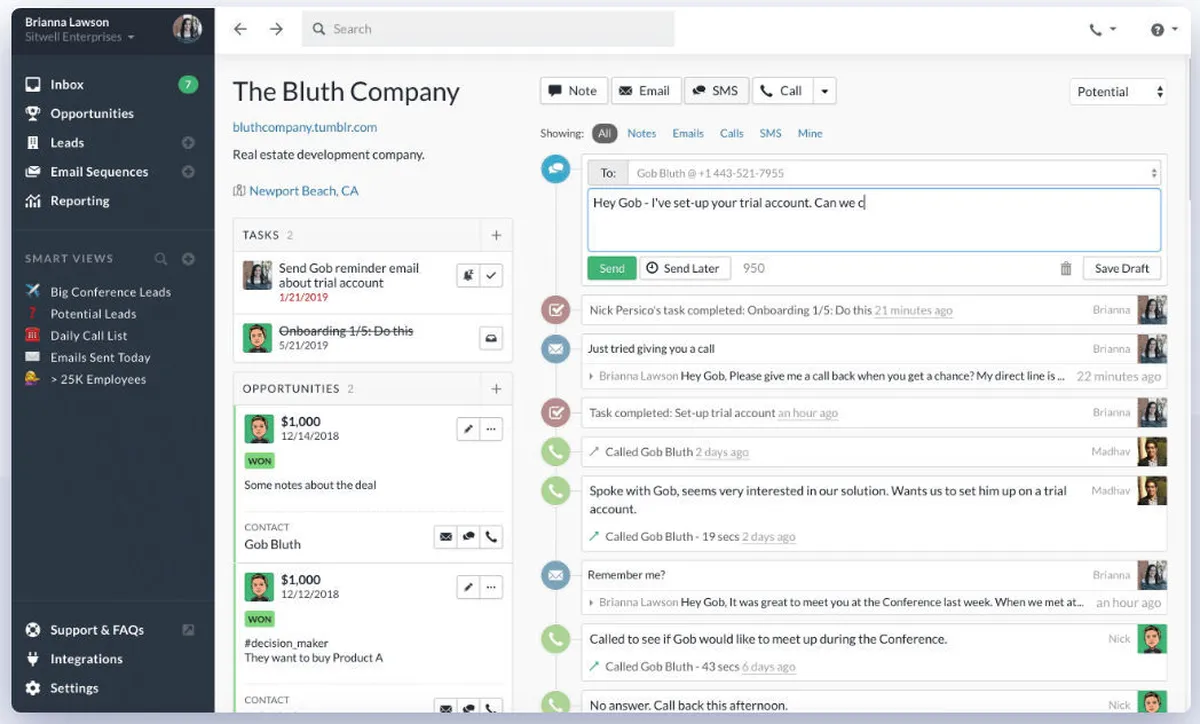Screen dimensions: 1200x724
Task: Click Save Draft button
Action: coord(1122,268)
